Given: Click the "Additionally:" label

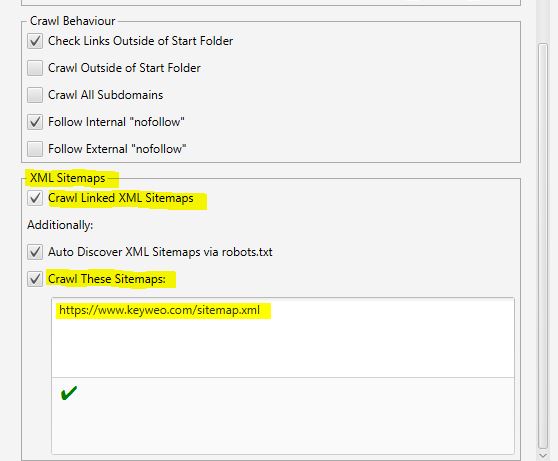Looking at the screenshot, I should tap(60, 225).
